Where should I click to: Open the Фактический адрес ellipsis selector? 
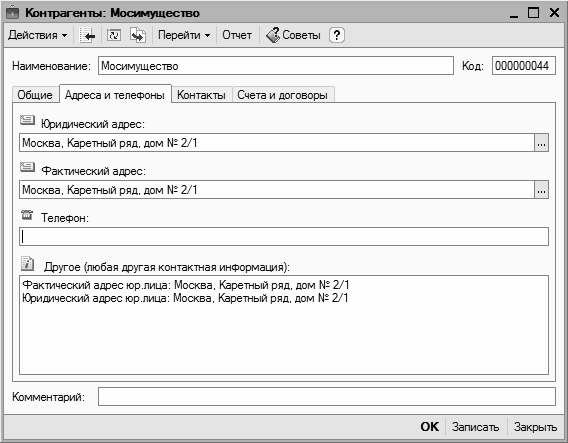(x=542, y=190)
